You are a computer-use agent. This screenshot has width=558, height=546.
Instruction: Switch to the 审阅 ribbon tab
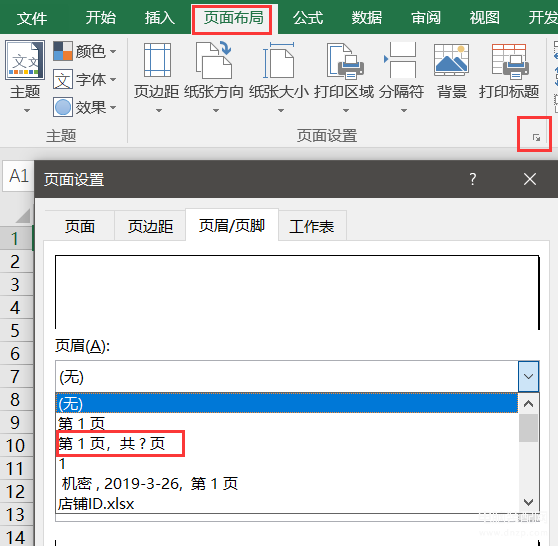pos(426,18)
